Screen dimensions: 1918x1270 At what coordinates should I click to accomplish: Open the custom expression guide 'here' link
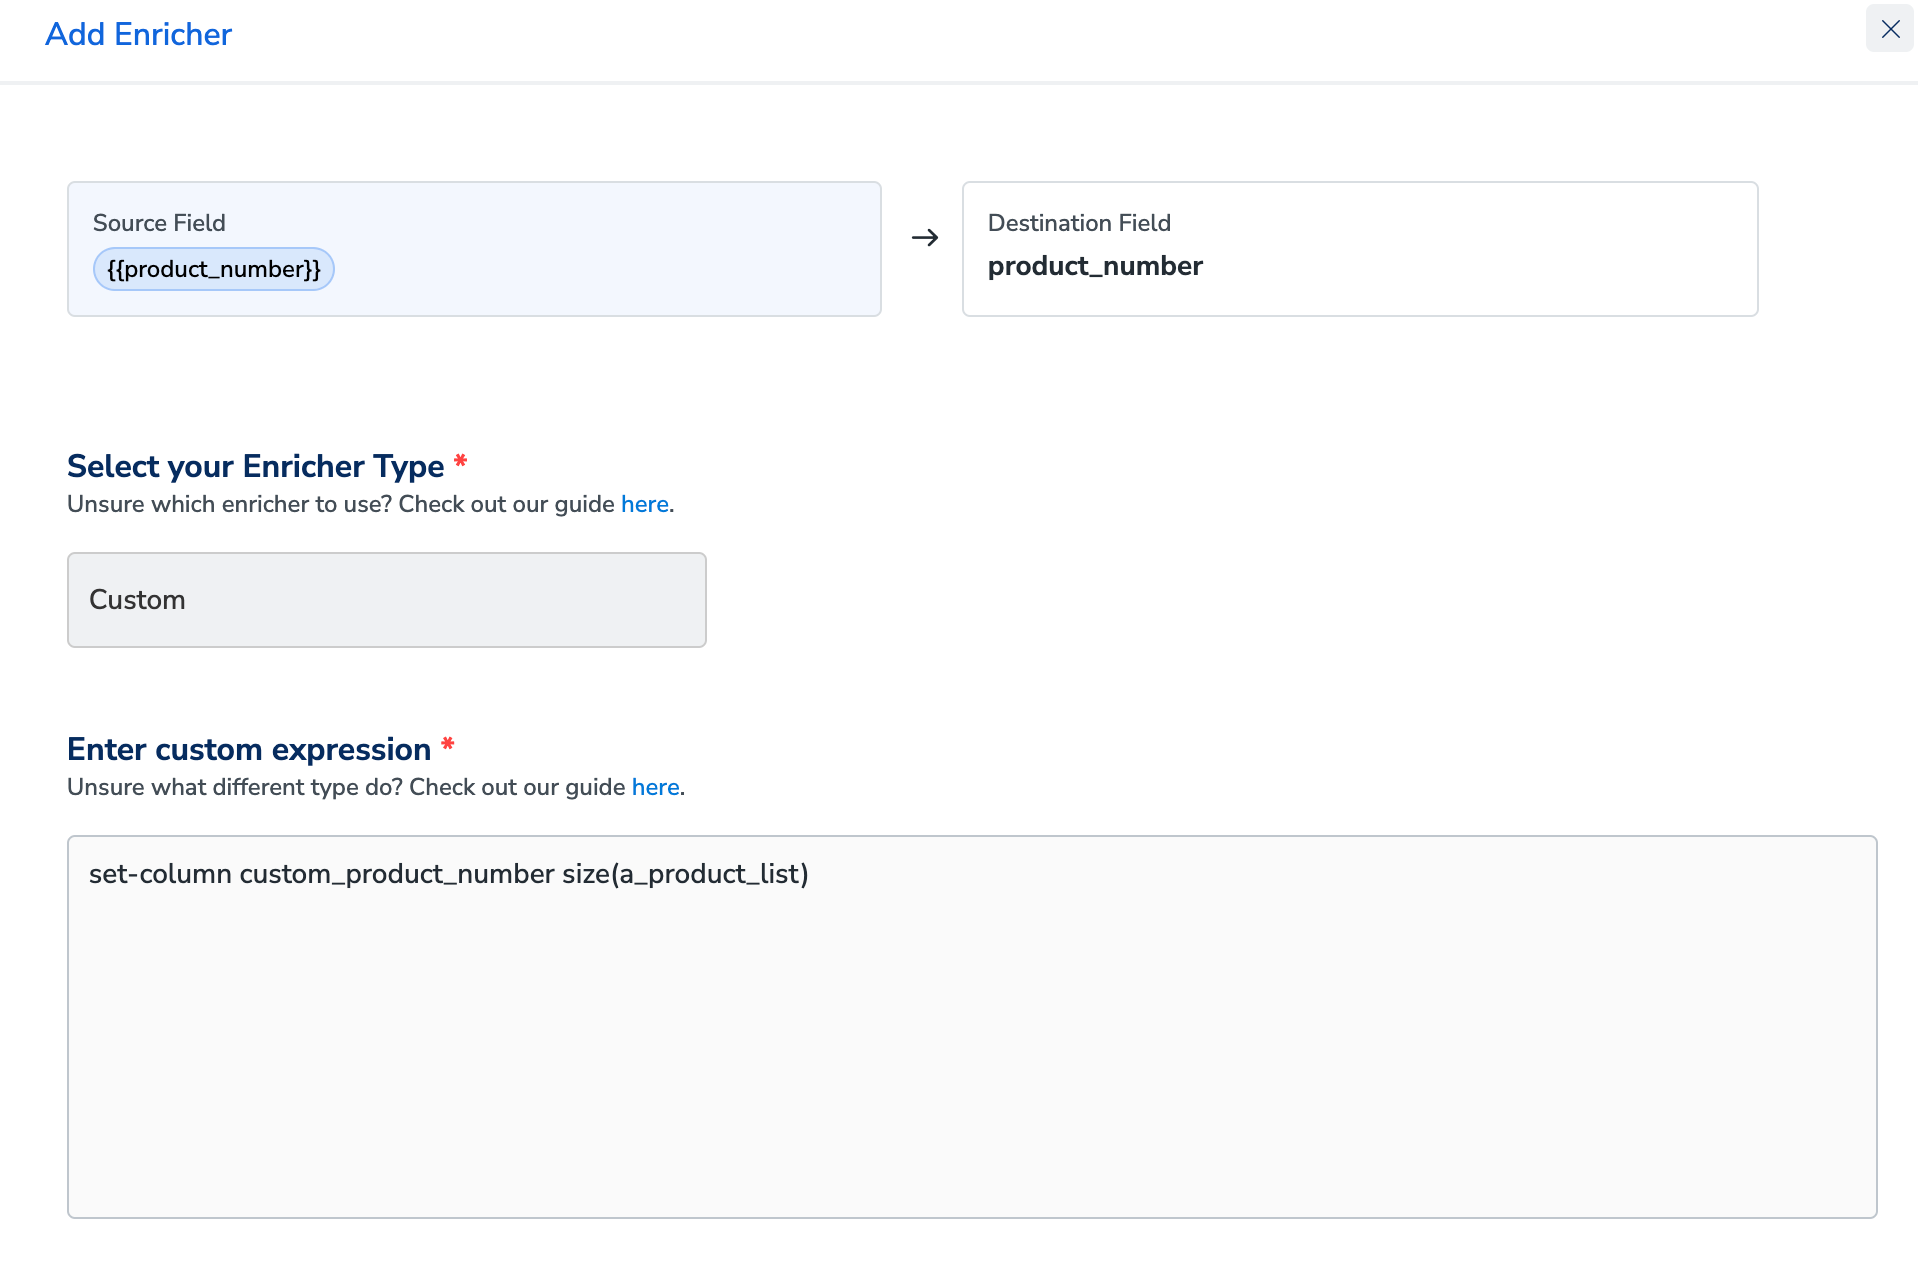click(655, 787)
